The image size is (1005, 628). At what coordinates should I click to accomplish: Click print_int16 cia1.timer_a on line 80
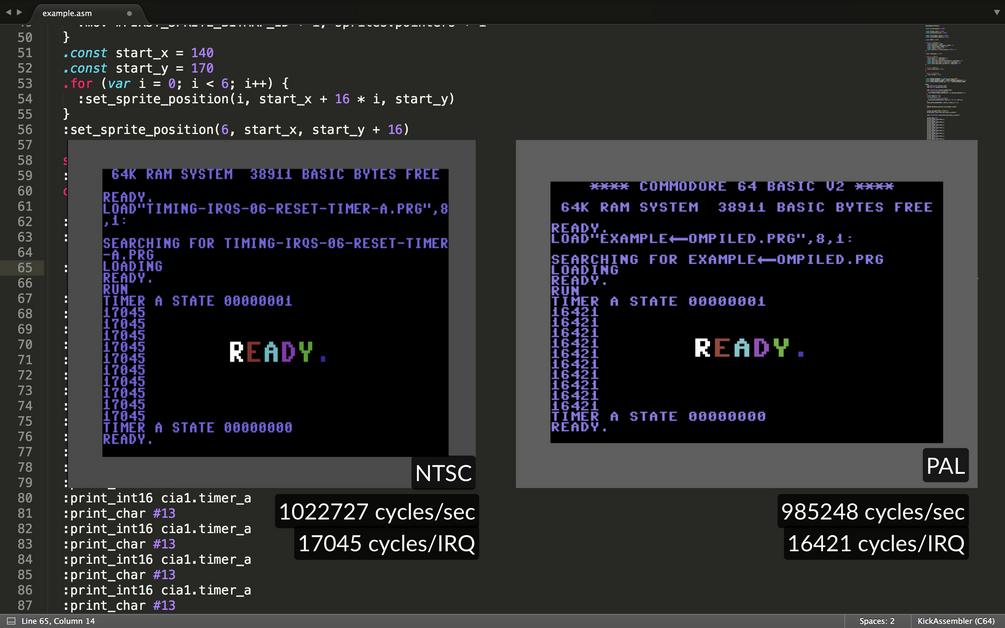tap(157, 498)
